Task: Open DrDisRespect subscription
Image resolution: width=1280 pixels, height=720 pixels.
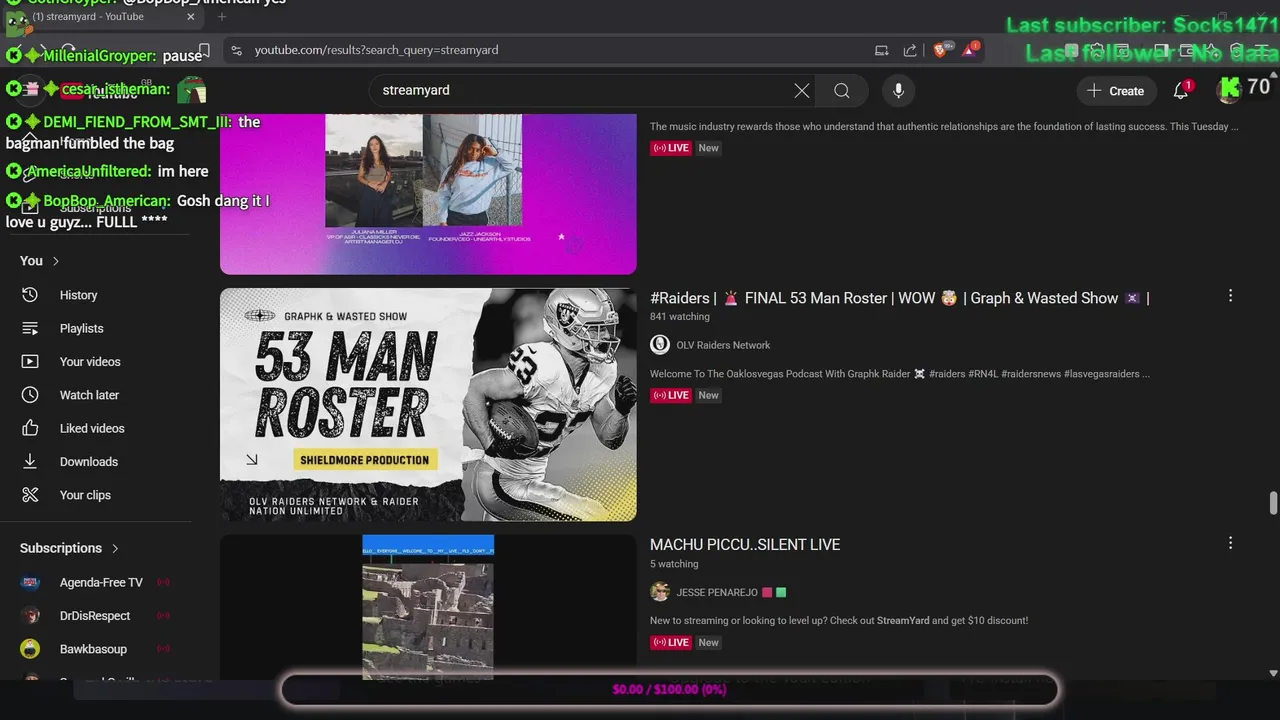Action: 95,616
